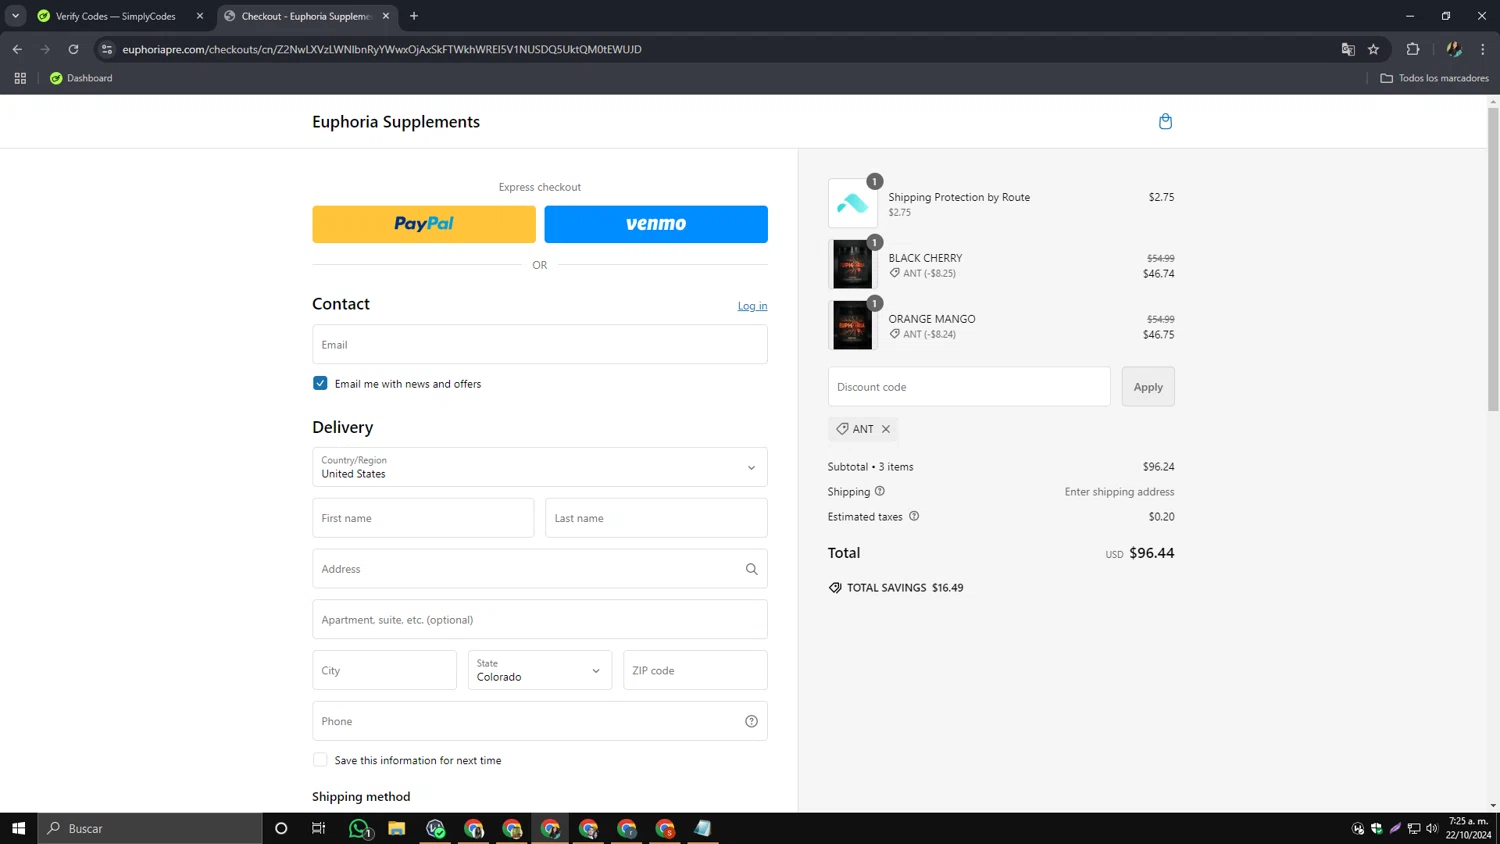Pay with the Venmo express button

click(x=656, y=224)
